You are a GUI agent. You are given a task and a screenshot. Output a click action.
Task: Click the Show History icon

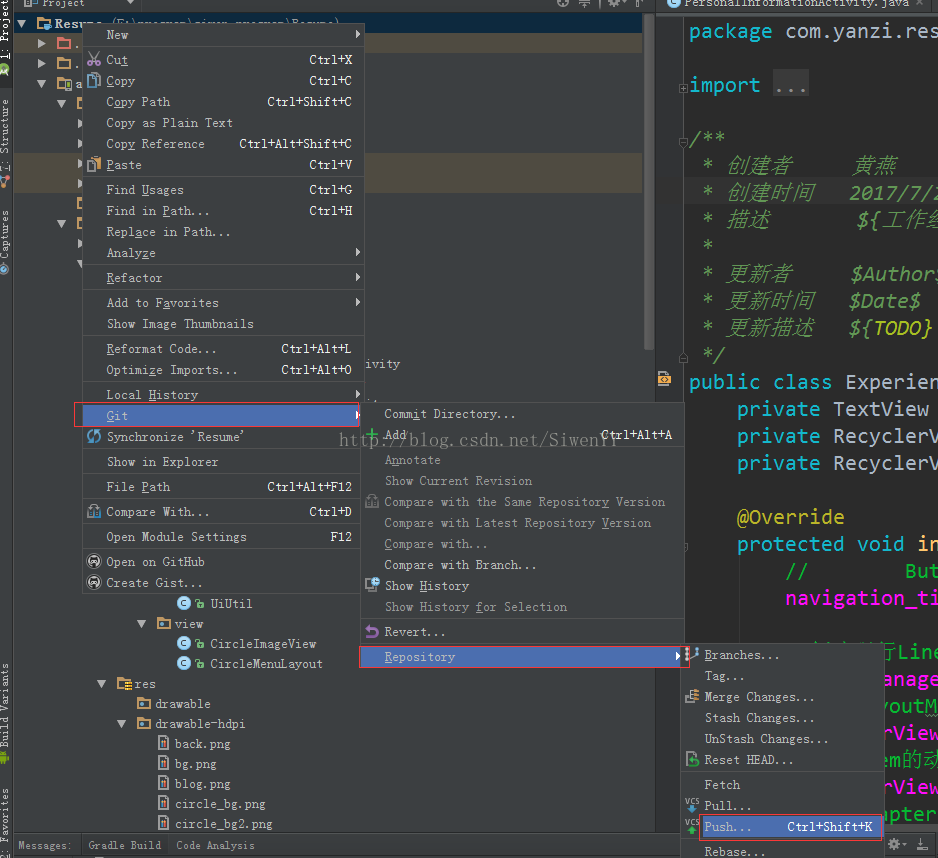tap(372, 585)
